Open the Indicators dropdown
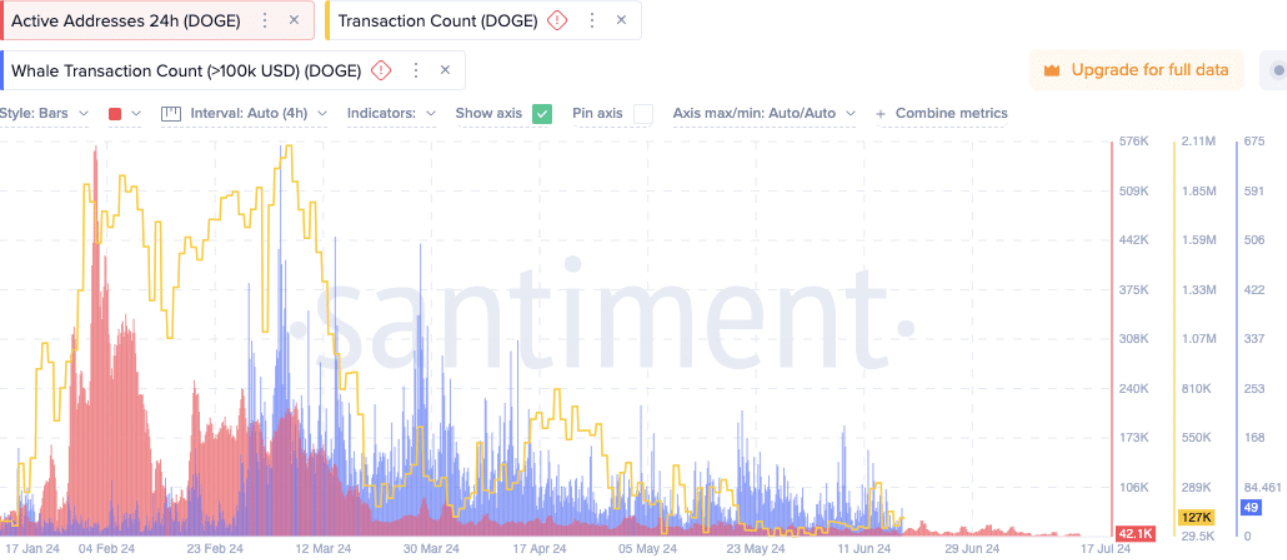This screenshot has height=560, width=1287. (x=391, y=113)
